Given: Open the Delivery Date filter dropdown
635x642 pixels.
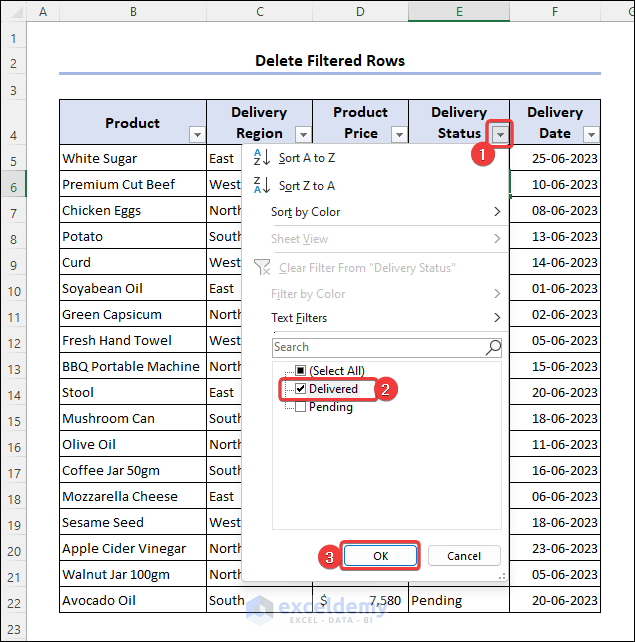Looking at the screenshot, I should point(591,134).
